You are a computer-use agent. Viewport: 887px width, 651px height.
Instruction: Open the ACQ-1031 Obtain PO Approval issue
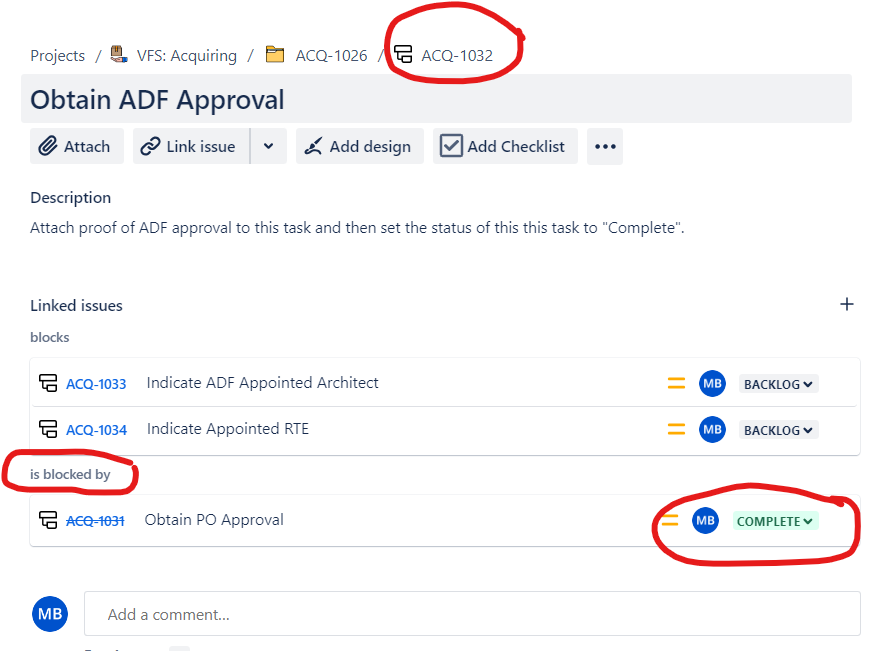click(96, 519)
